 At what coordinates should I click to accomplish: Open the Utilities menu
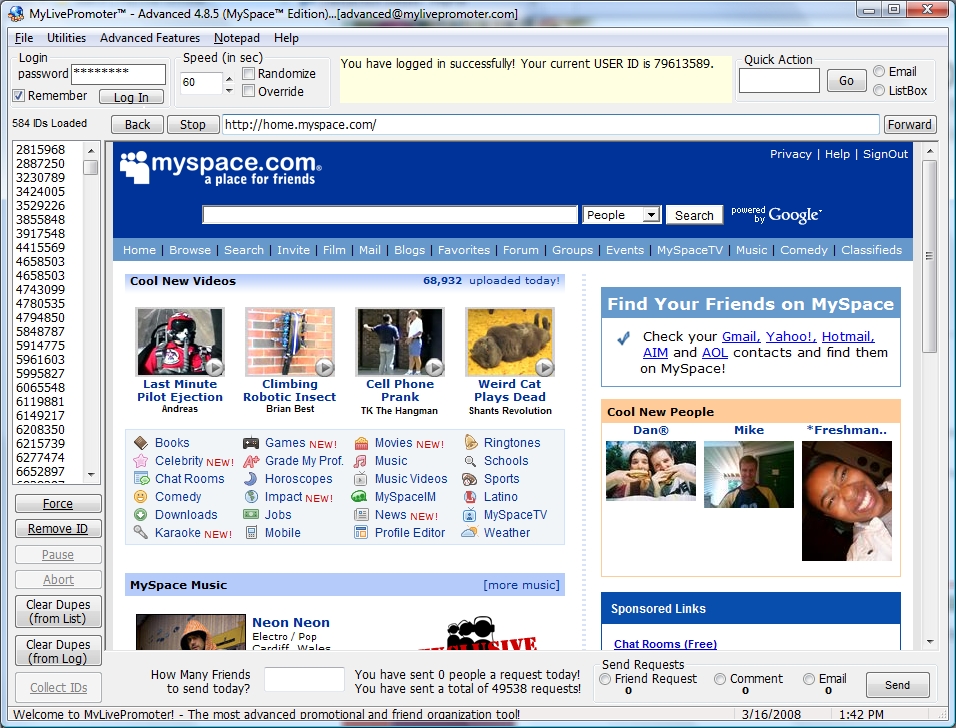tap(66, 38)
